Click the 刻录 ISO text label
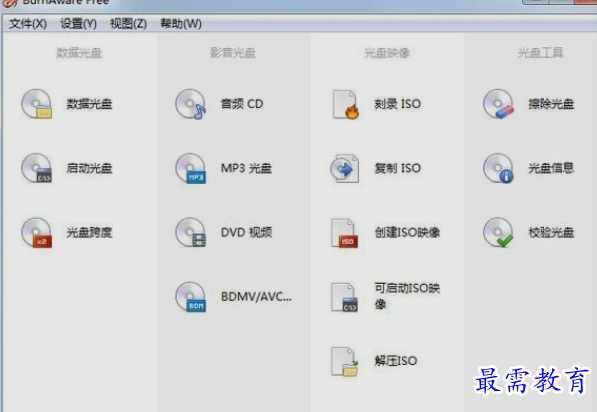Screen dimensions: 597x412 click(397, 104)
